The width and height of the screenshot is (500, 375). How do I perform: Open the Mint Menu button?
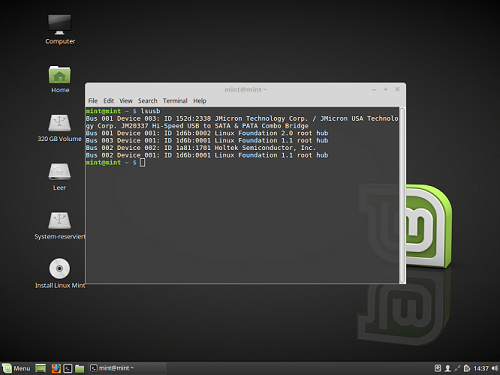[x=17, y=368]
